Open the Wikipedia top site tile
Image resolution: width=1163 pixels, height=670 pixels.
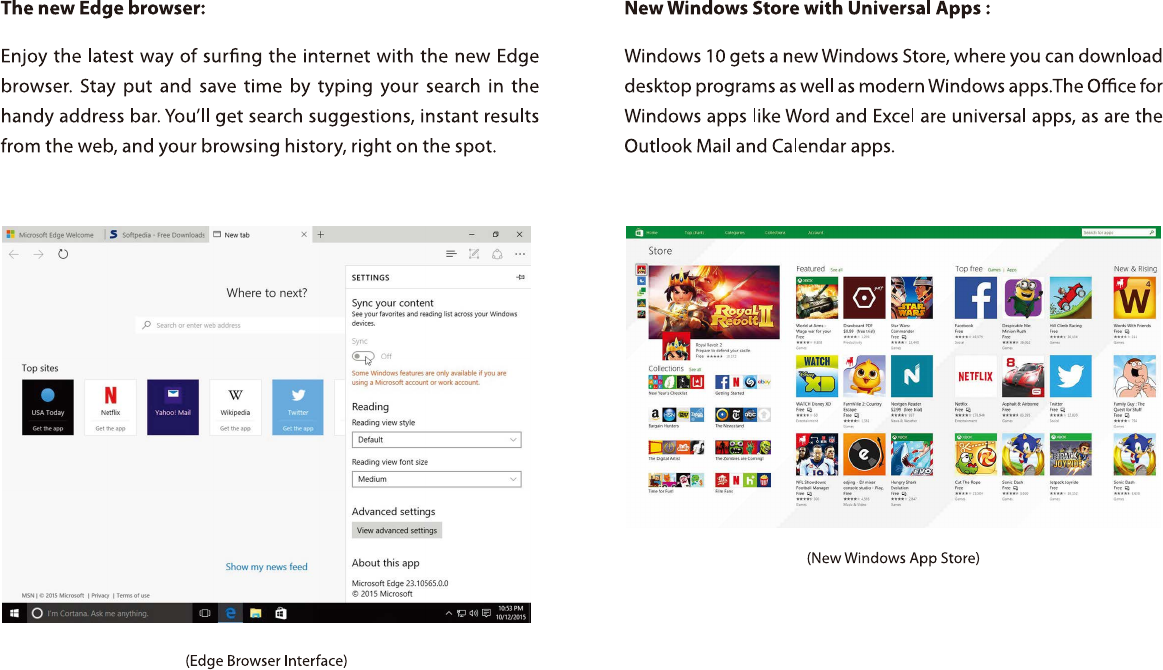tap(235, 407)
